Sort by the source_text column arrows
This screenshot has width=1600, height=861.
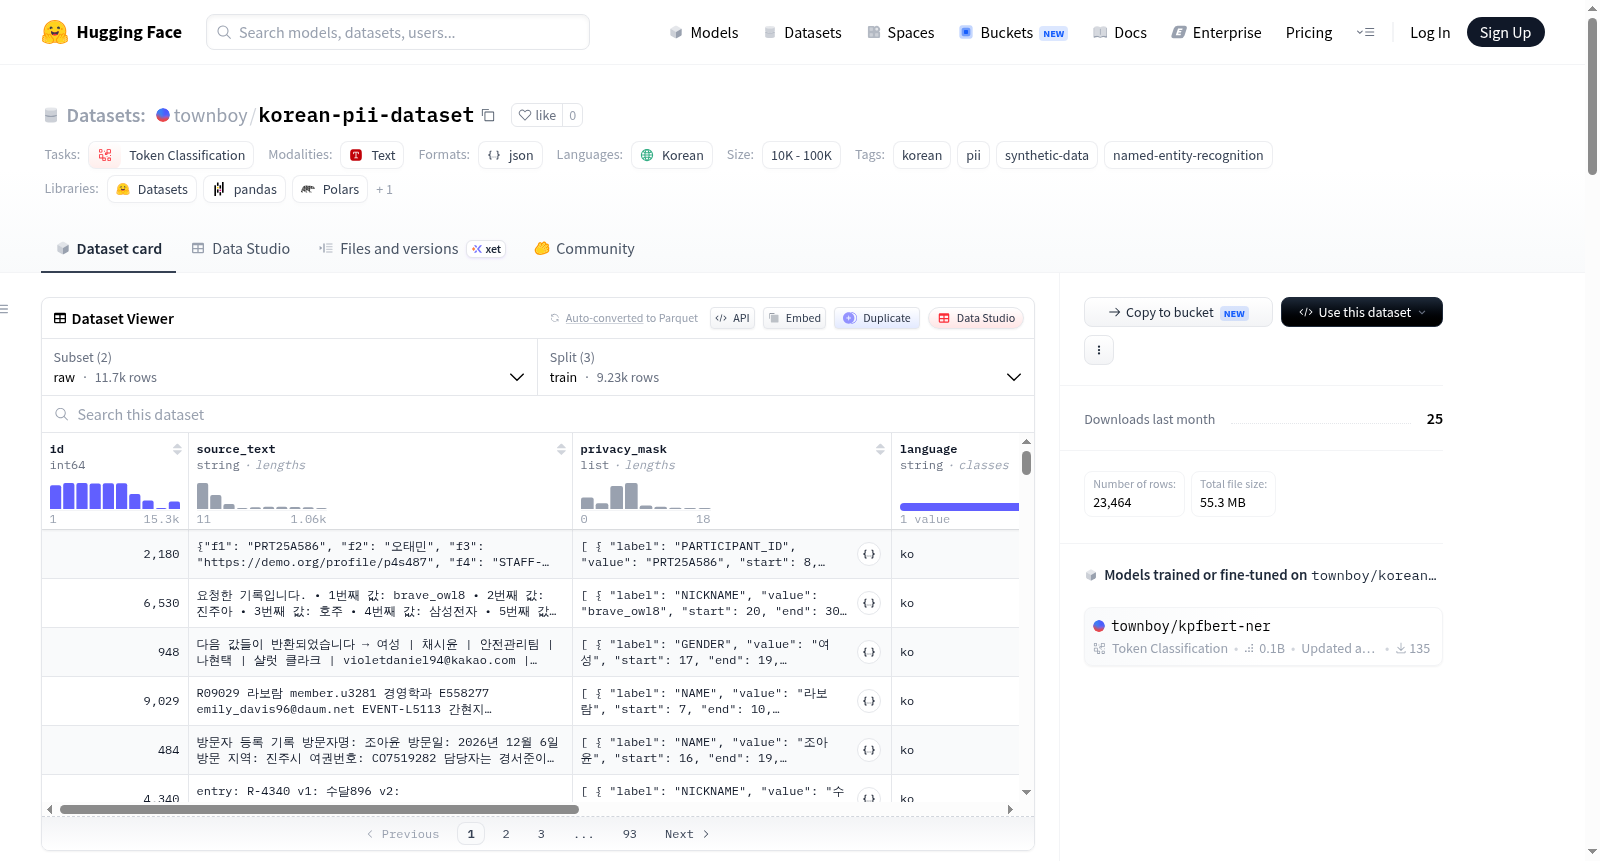click(561, 449)
